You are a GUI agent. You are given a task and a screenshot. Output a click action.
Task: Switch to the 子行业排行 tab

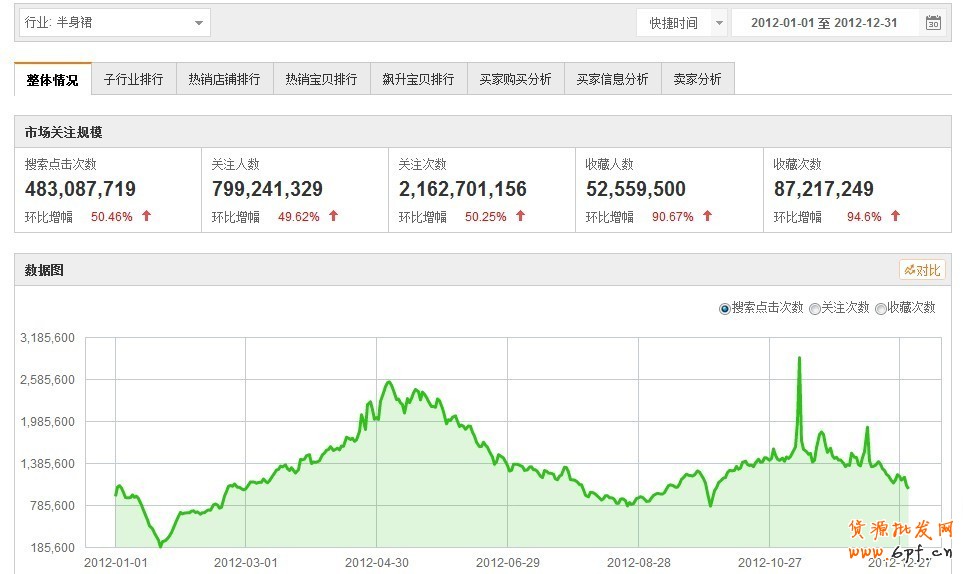pyautogui.click(x=133, y=80)
